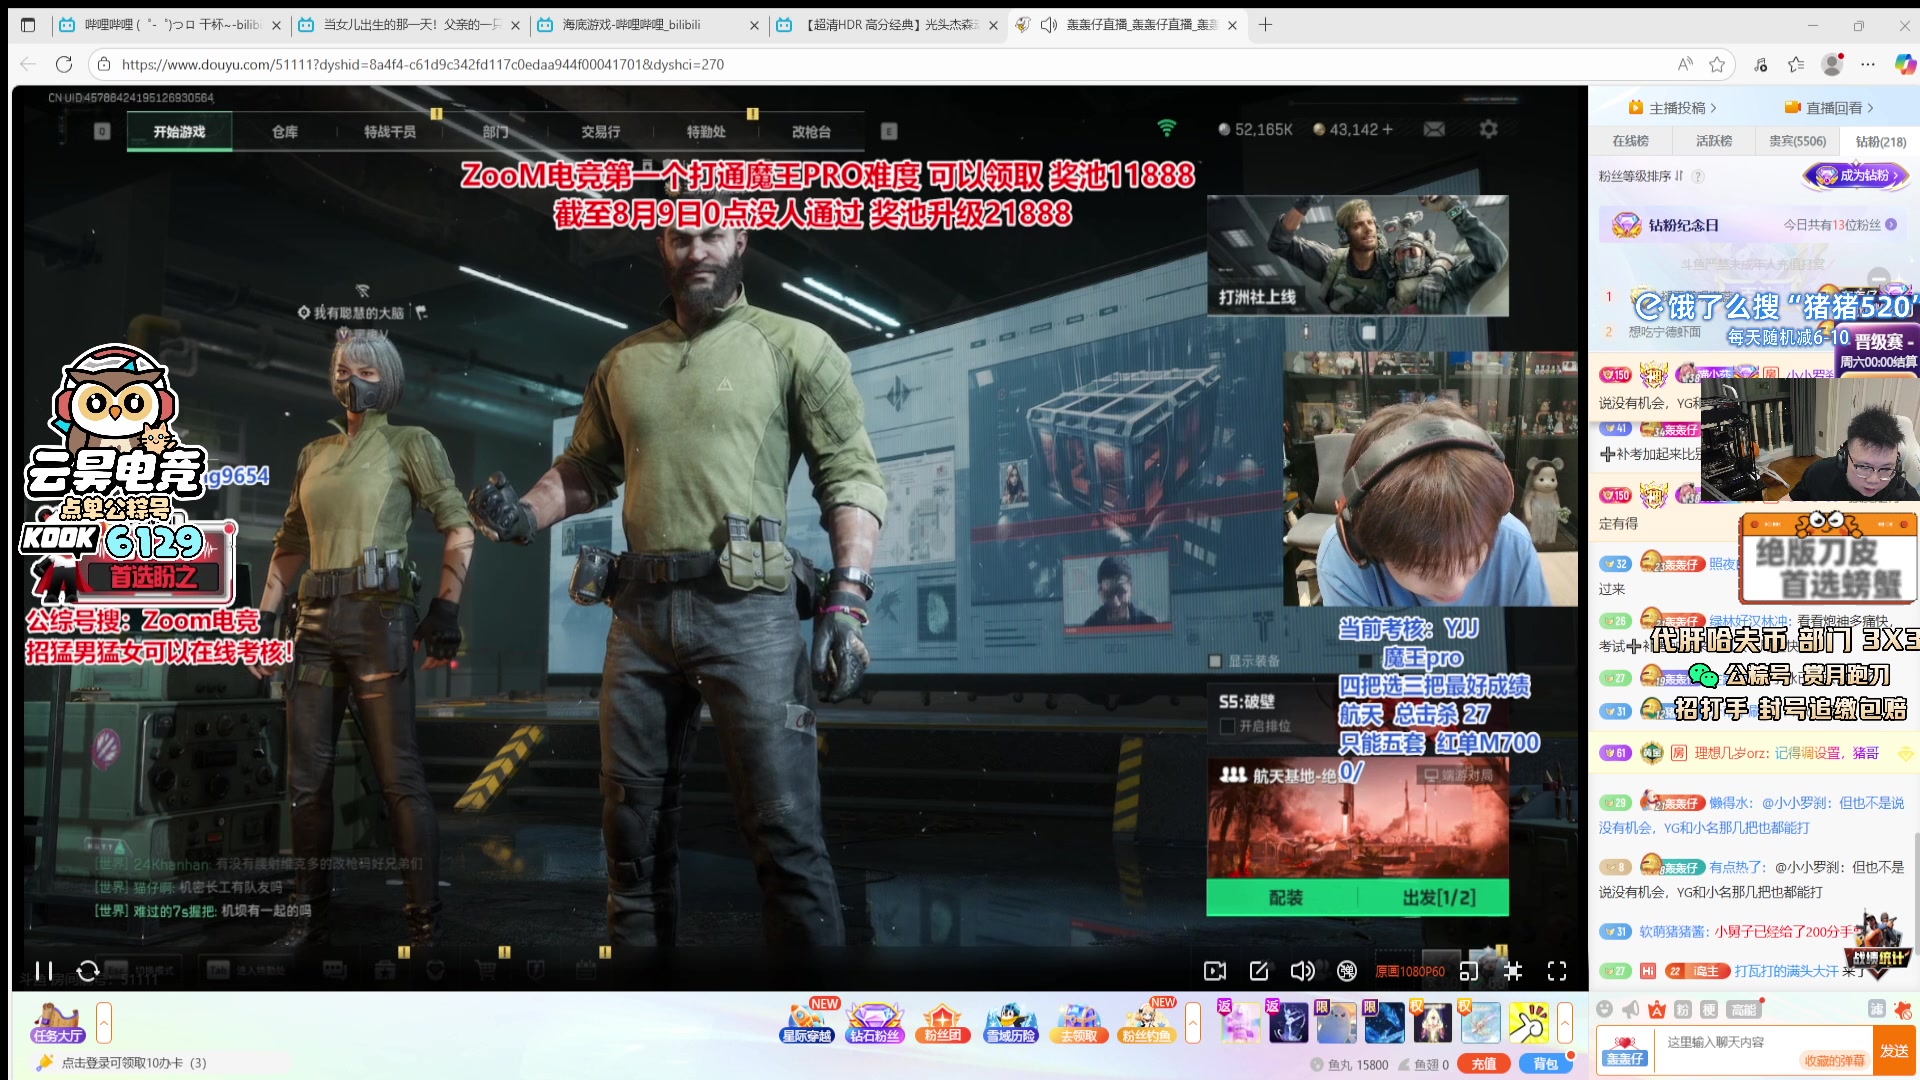Reload the stream with the refresh icon

coord(88,971)
